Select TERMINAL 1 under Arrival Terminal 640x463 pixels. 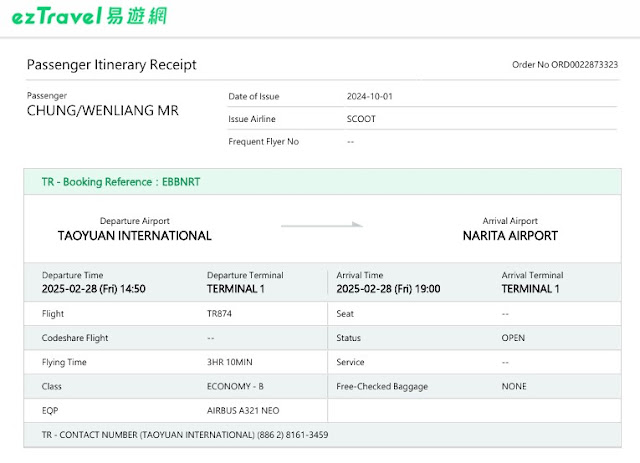pos(530,289)
